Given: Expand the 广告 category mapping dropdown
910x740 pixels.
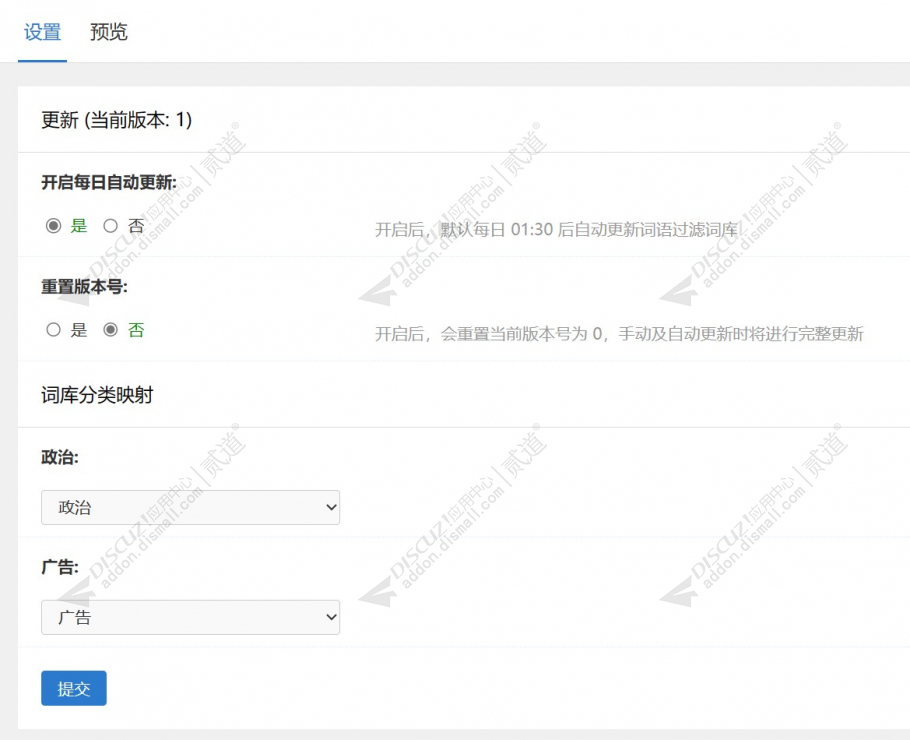Looking at the screenshot, I should tap(190, 617).
